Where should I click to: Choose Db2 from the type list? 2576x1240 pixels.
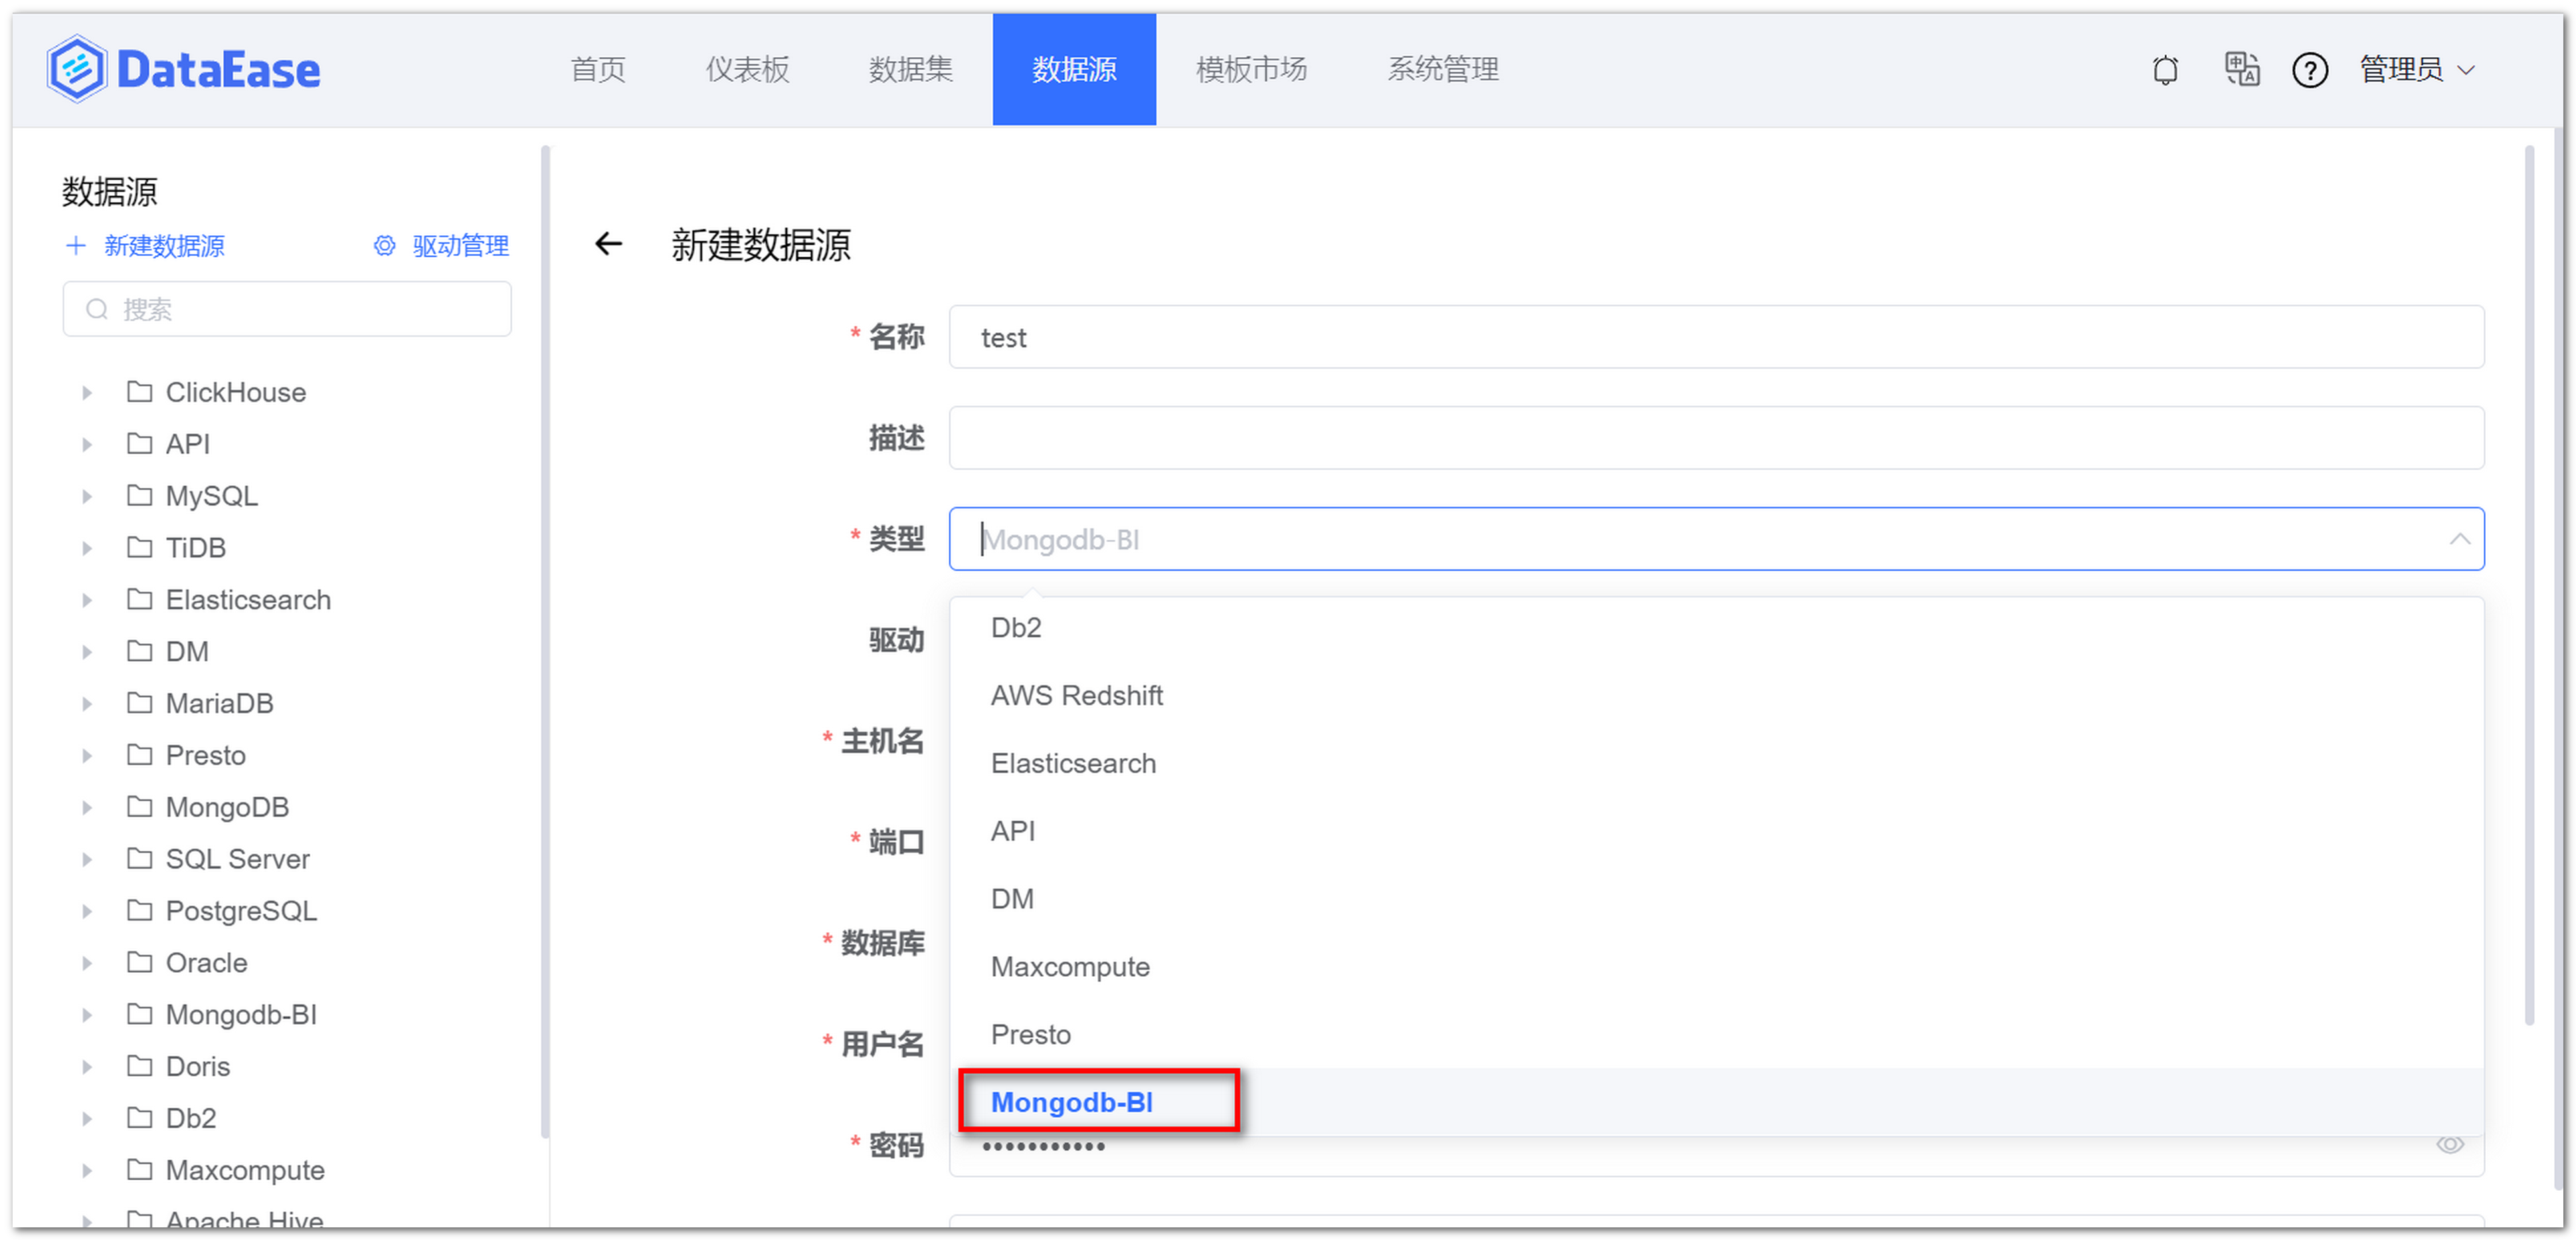point(1716,627)
